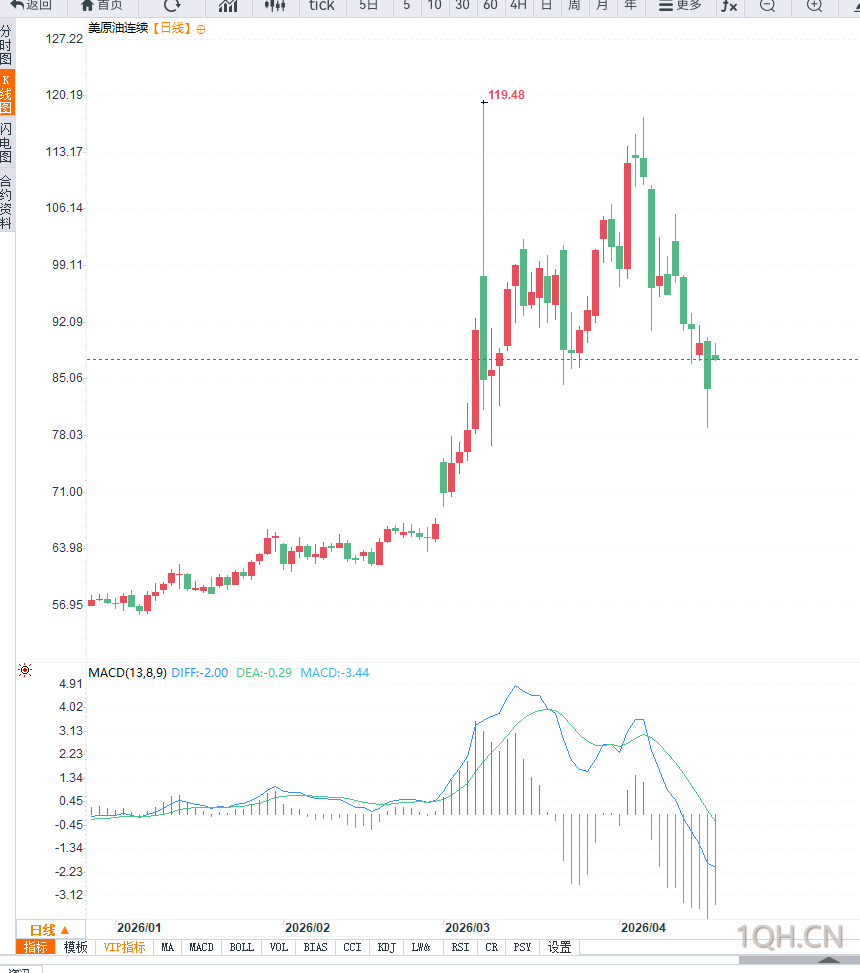Viewport: 860px width, 973px height.
Task: Zoom out with the minus magnifier
Action: [x=767, y=5]
